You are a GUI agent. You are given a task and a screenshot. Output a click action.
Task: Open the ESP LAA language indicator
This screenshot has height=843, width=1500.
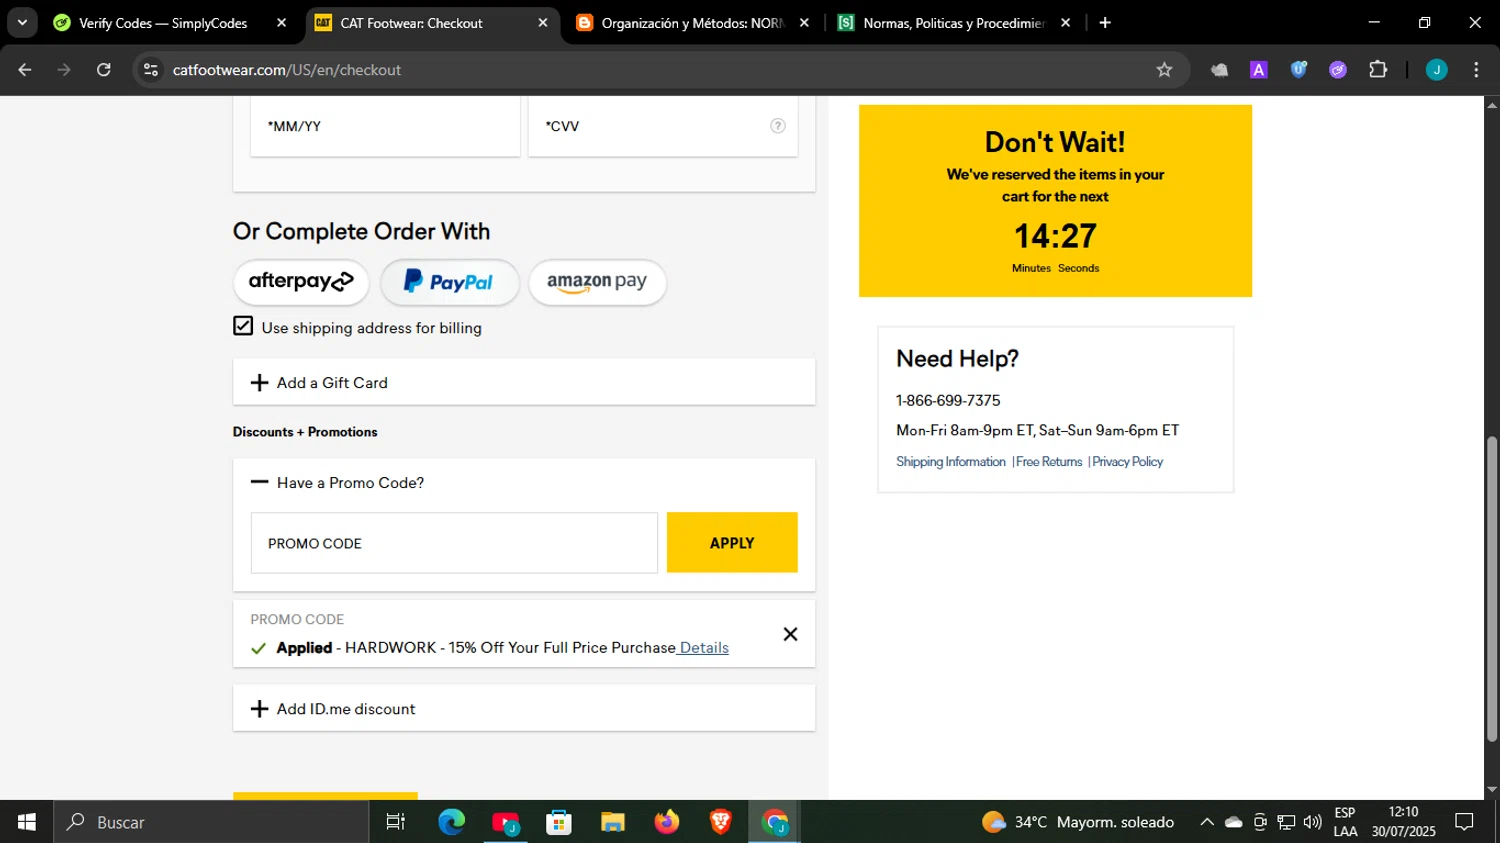1345,822
